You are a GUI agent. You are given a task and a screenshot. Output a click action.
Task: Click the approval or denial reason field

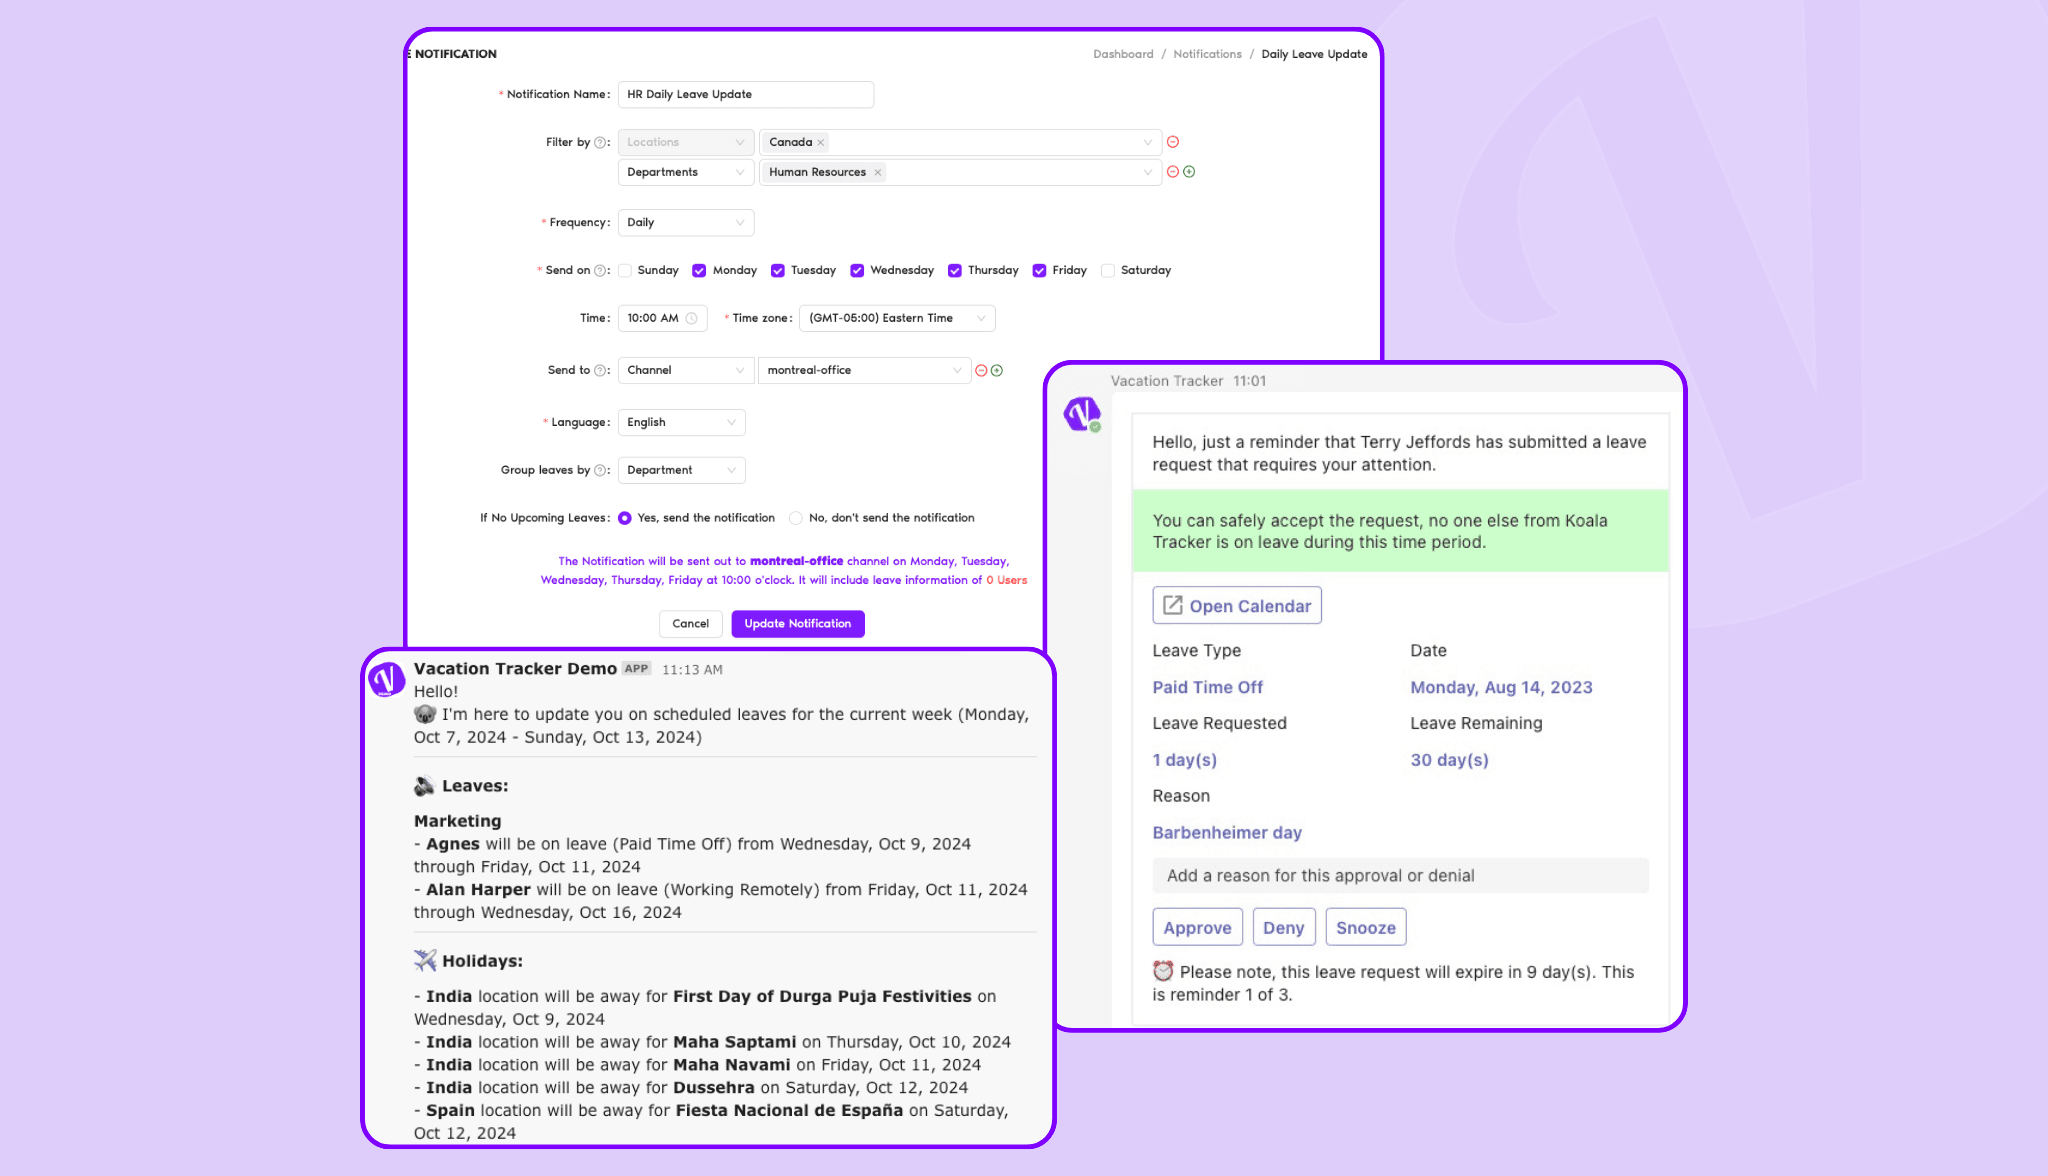click(x=1400, y=876)
